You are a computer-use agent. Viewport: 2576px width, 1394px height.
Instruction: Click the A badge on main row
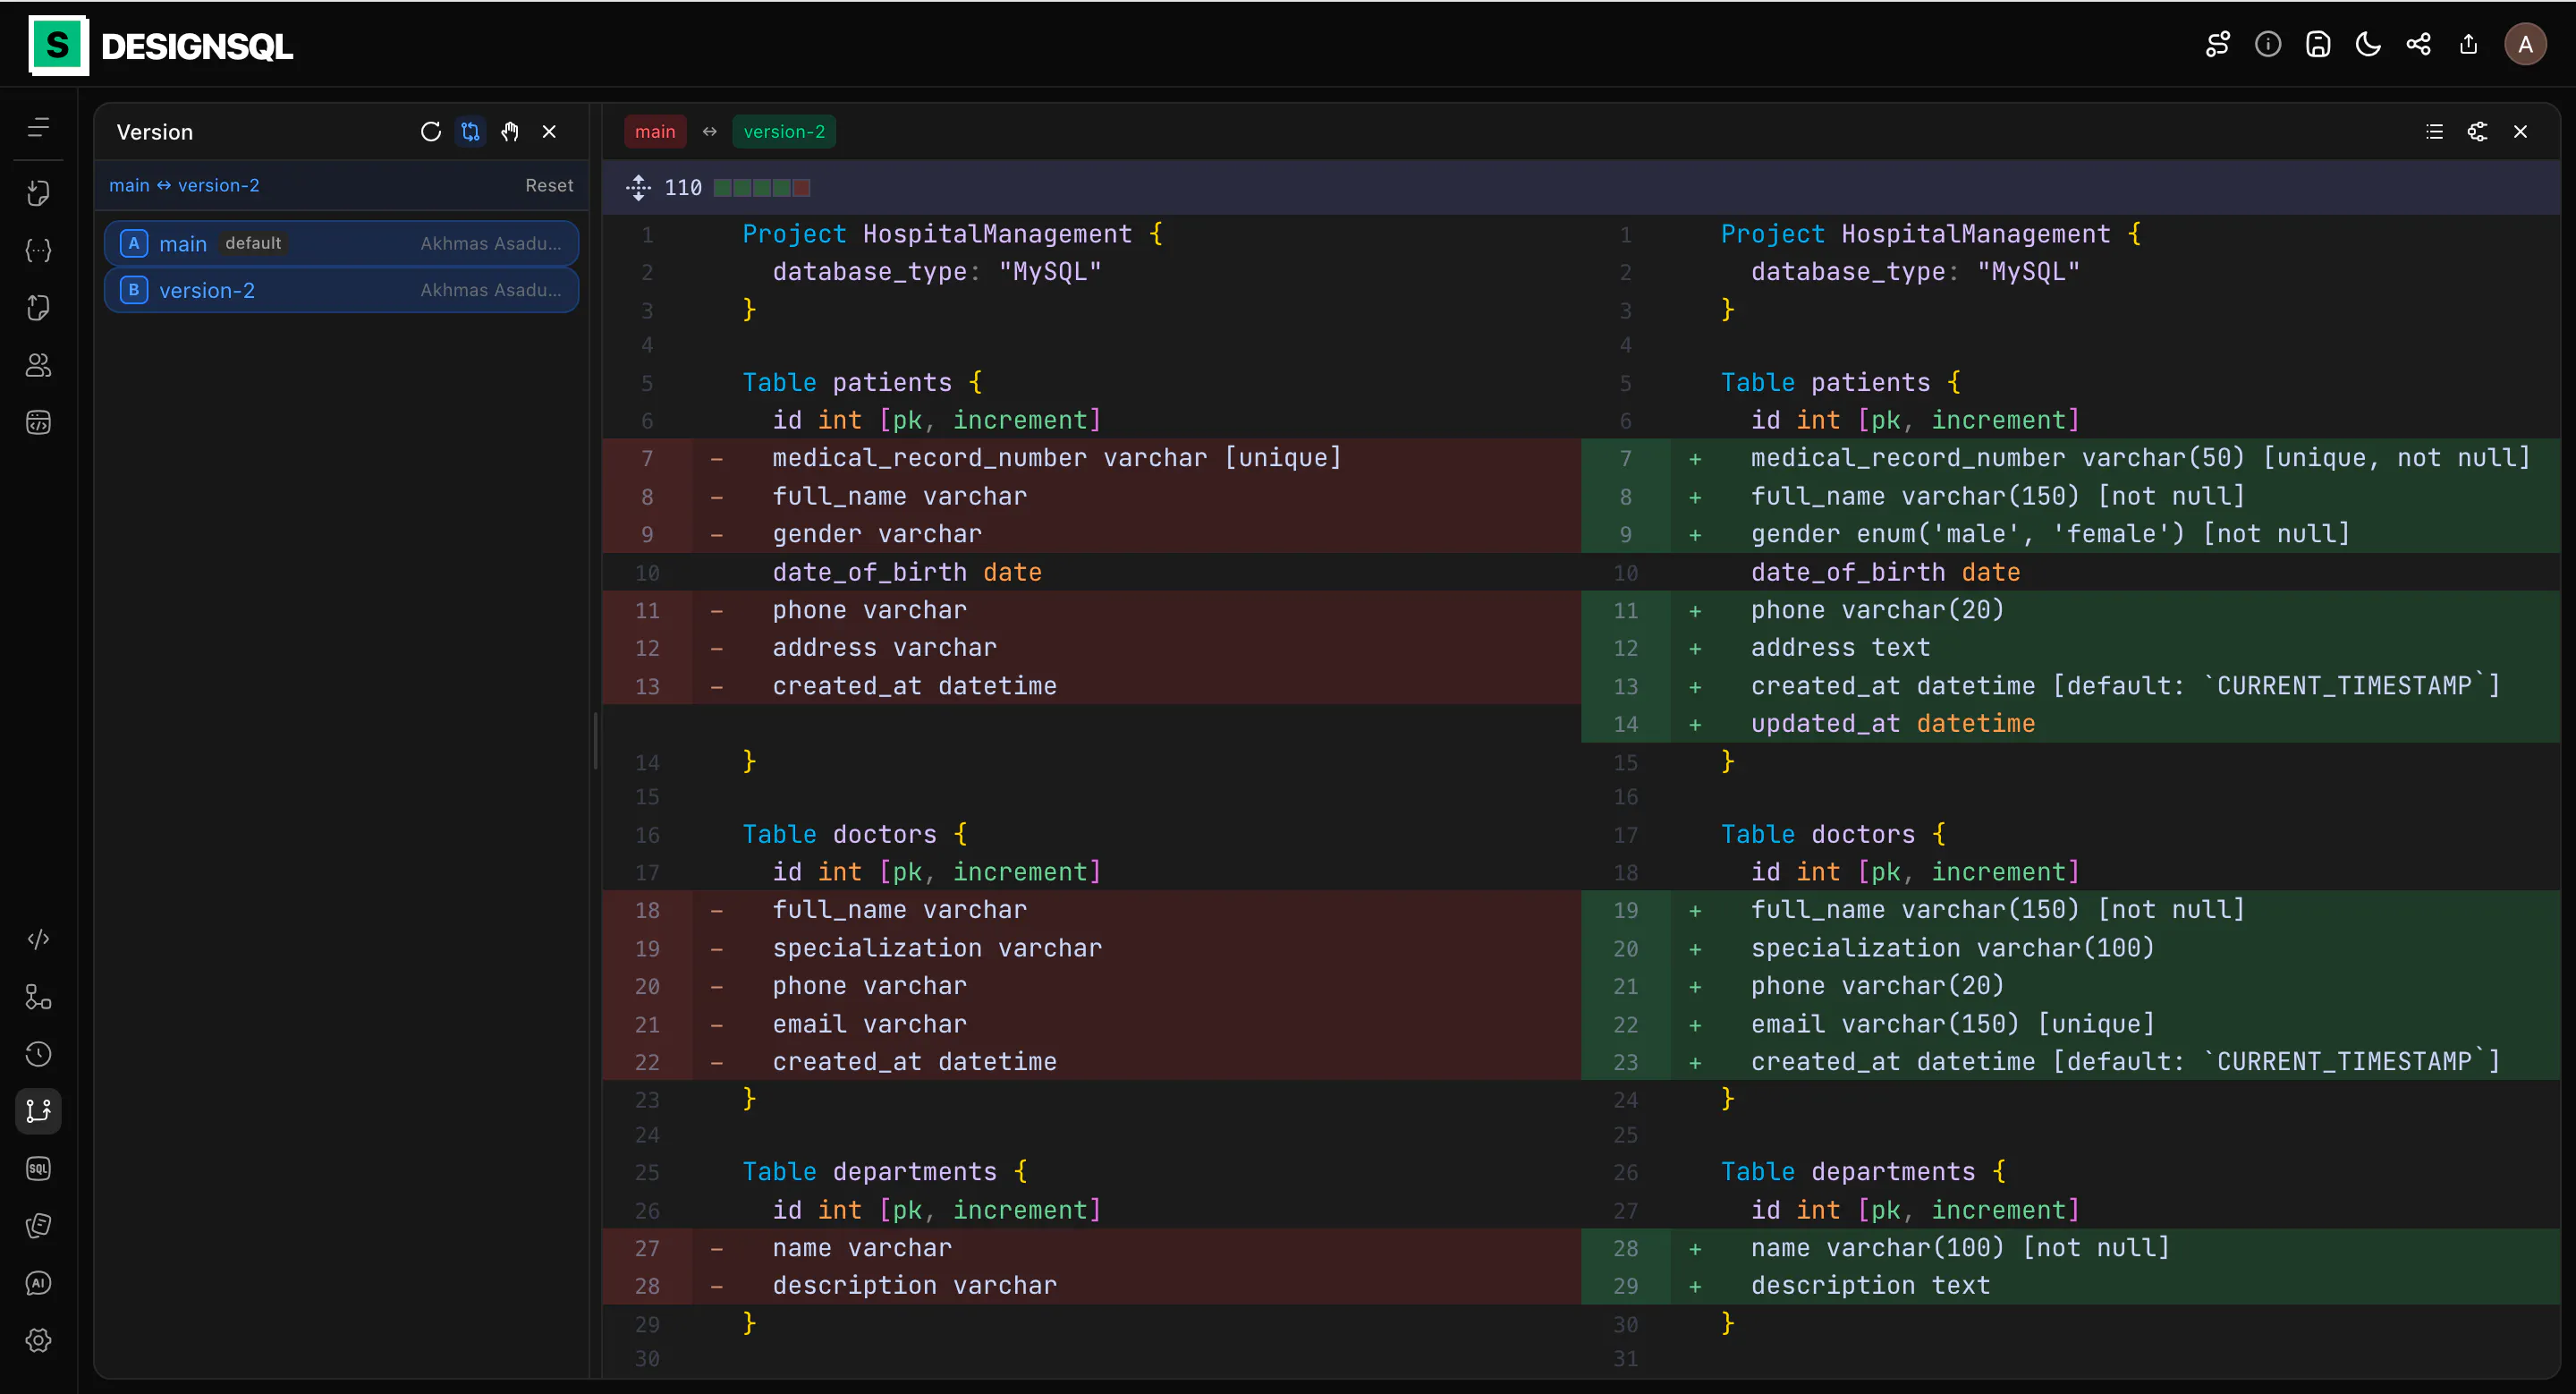point(133,243)
